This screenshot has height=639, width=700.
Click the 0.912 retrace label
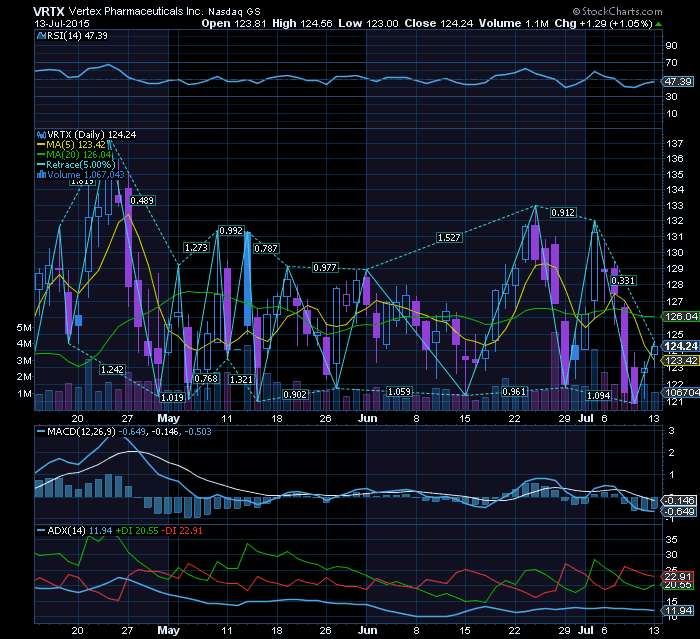point(563,213)
